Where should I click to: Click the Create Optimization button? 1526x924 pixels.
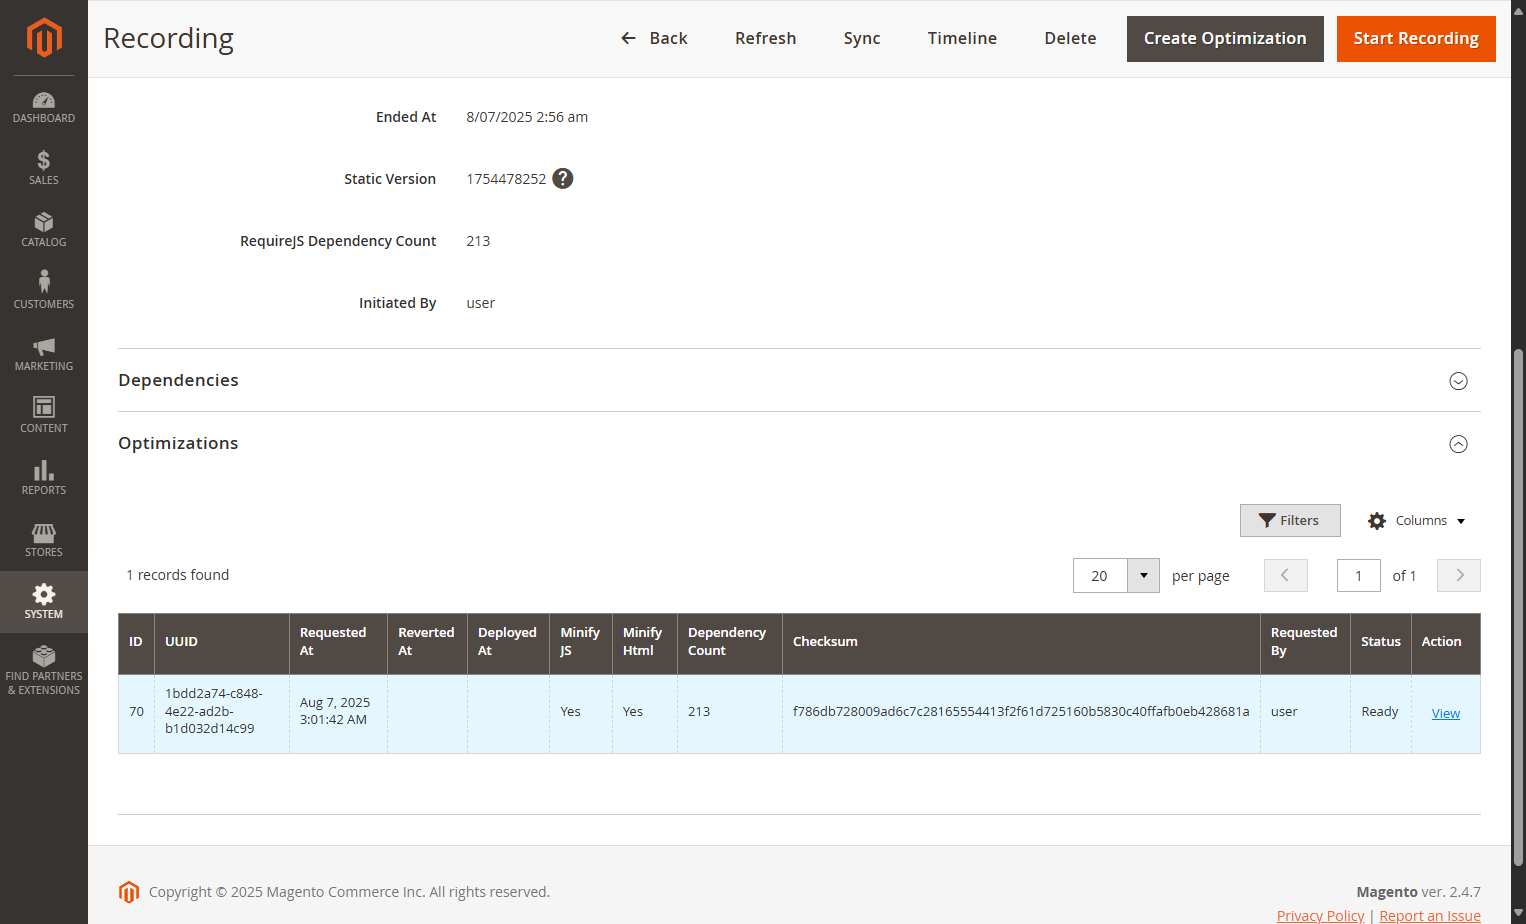point(1225,39)
